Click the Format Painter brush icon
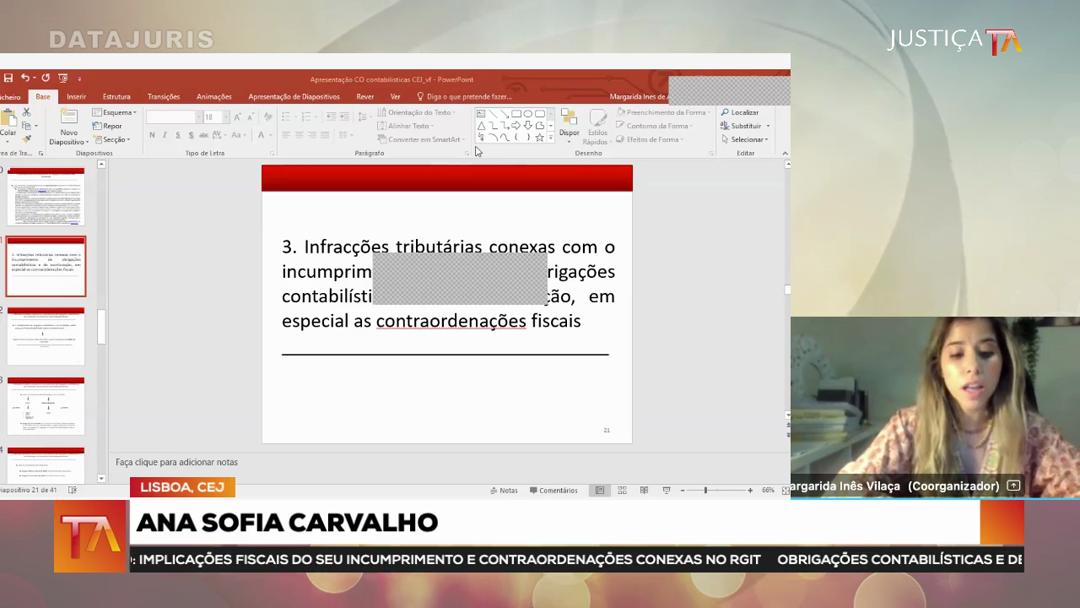Viewport: 1080px width, 608px height. [x=27, y=139]
